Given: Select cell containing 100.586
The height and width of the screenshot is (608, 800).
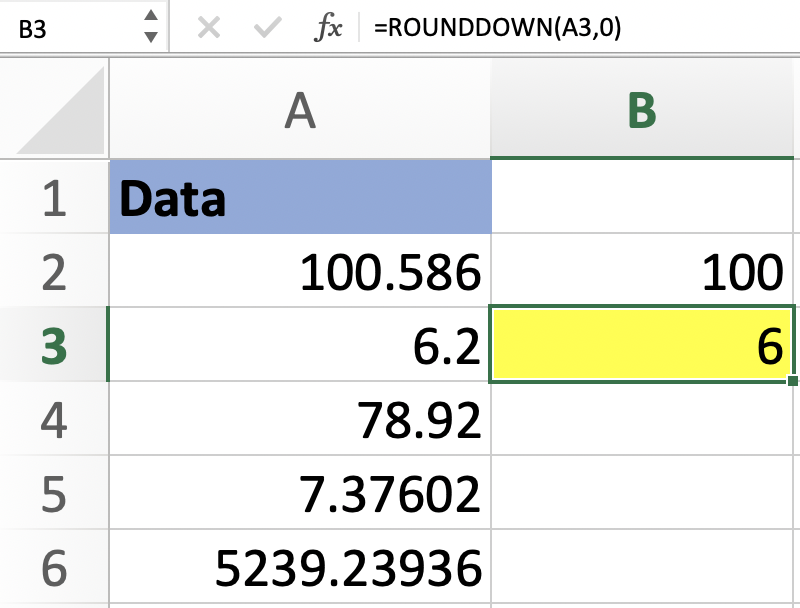Looking at the screenshot, I should tap(300, 271).
